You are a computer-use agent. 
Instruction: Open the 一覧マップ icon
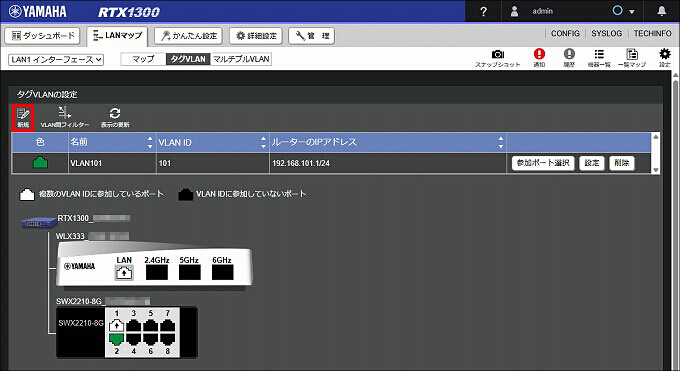(632, 58)
